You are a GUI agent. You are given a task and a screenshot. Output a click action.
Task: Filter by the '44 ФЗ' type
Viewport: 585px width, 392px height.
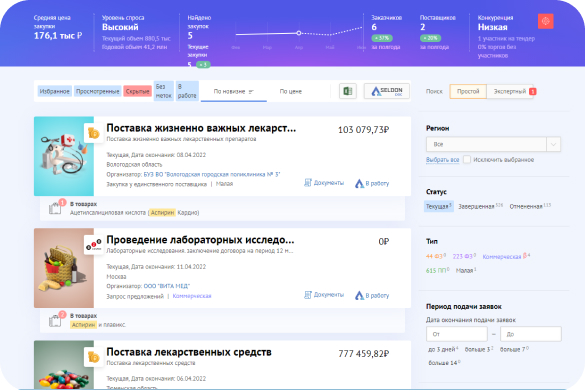(x=436, y=257)
